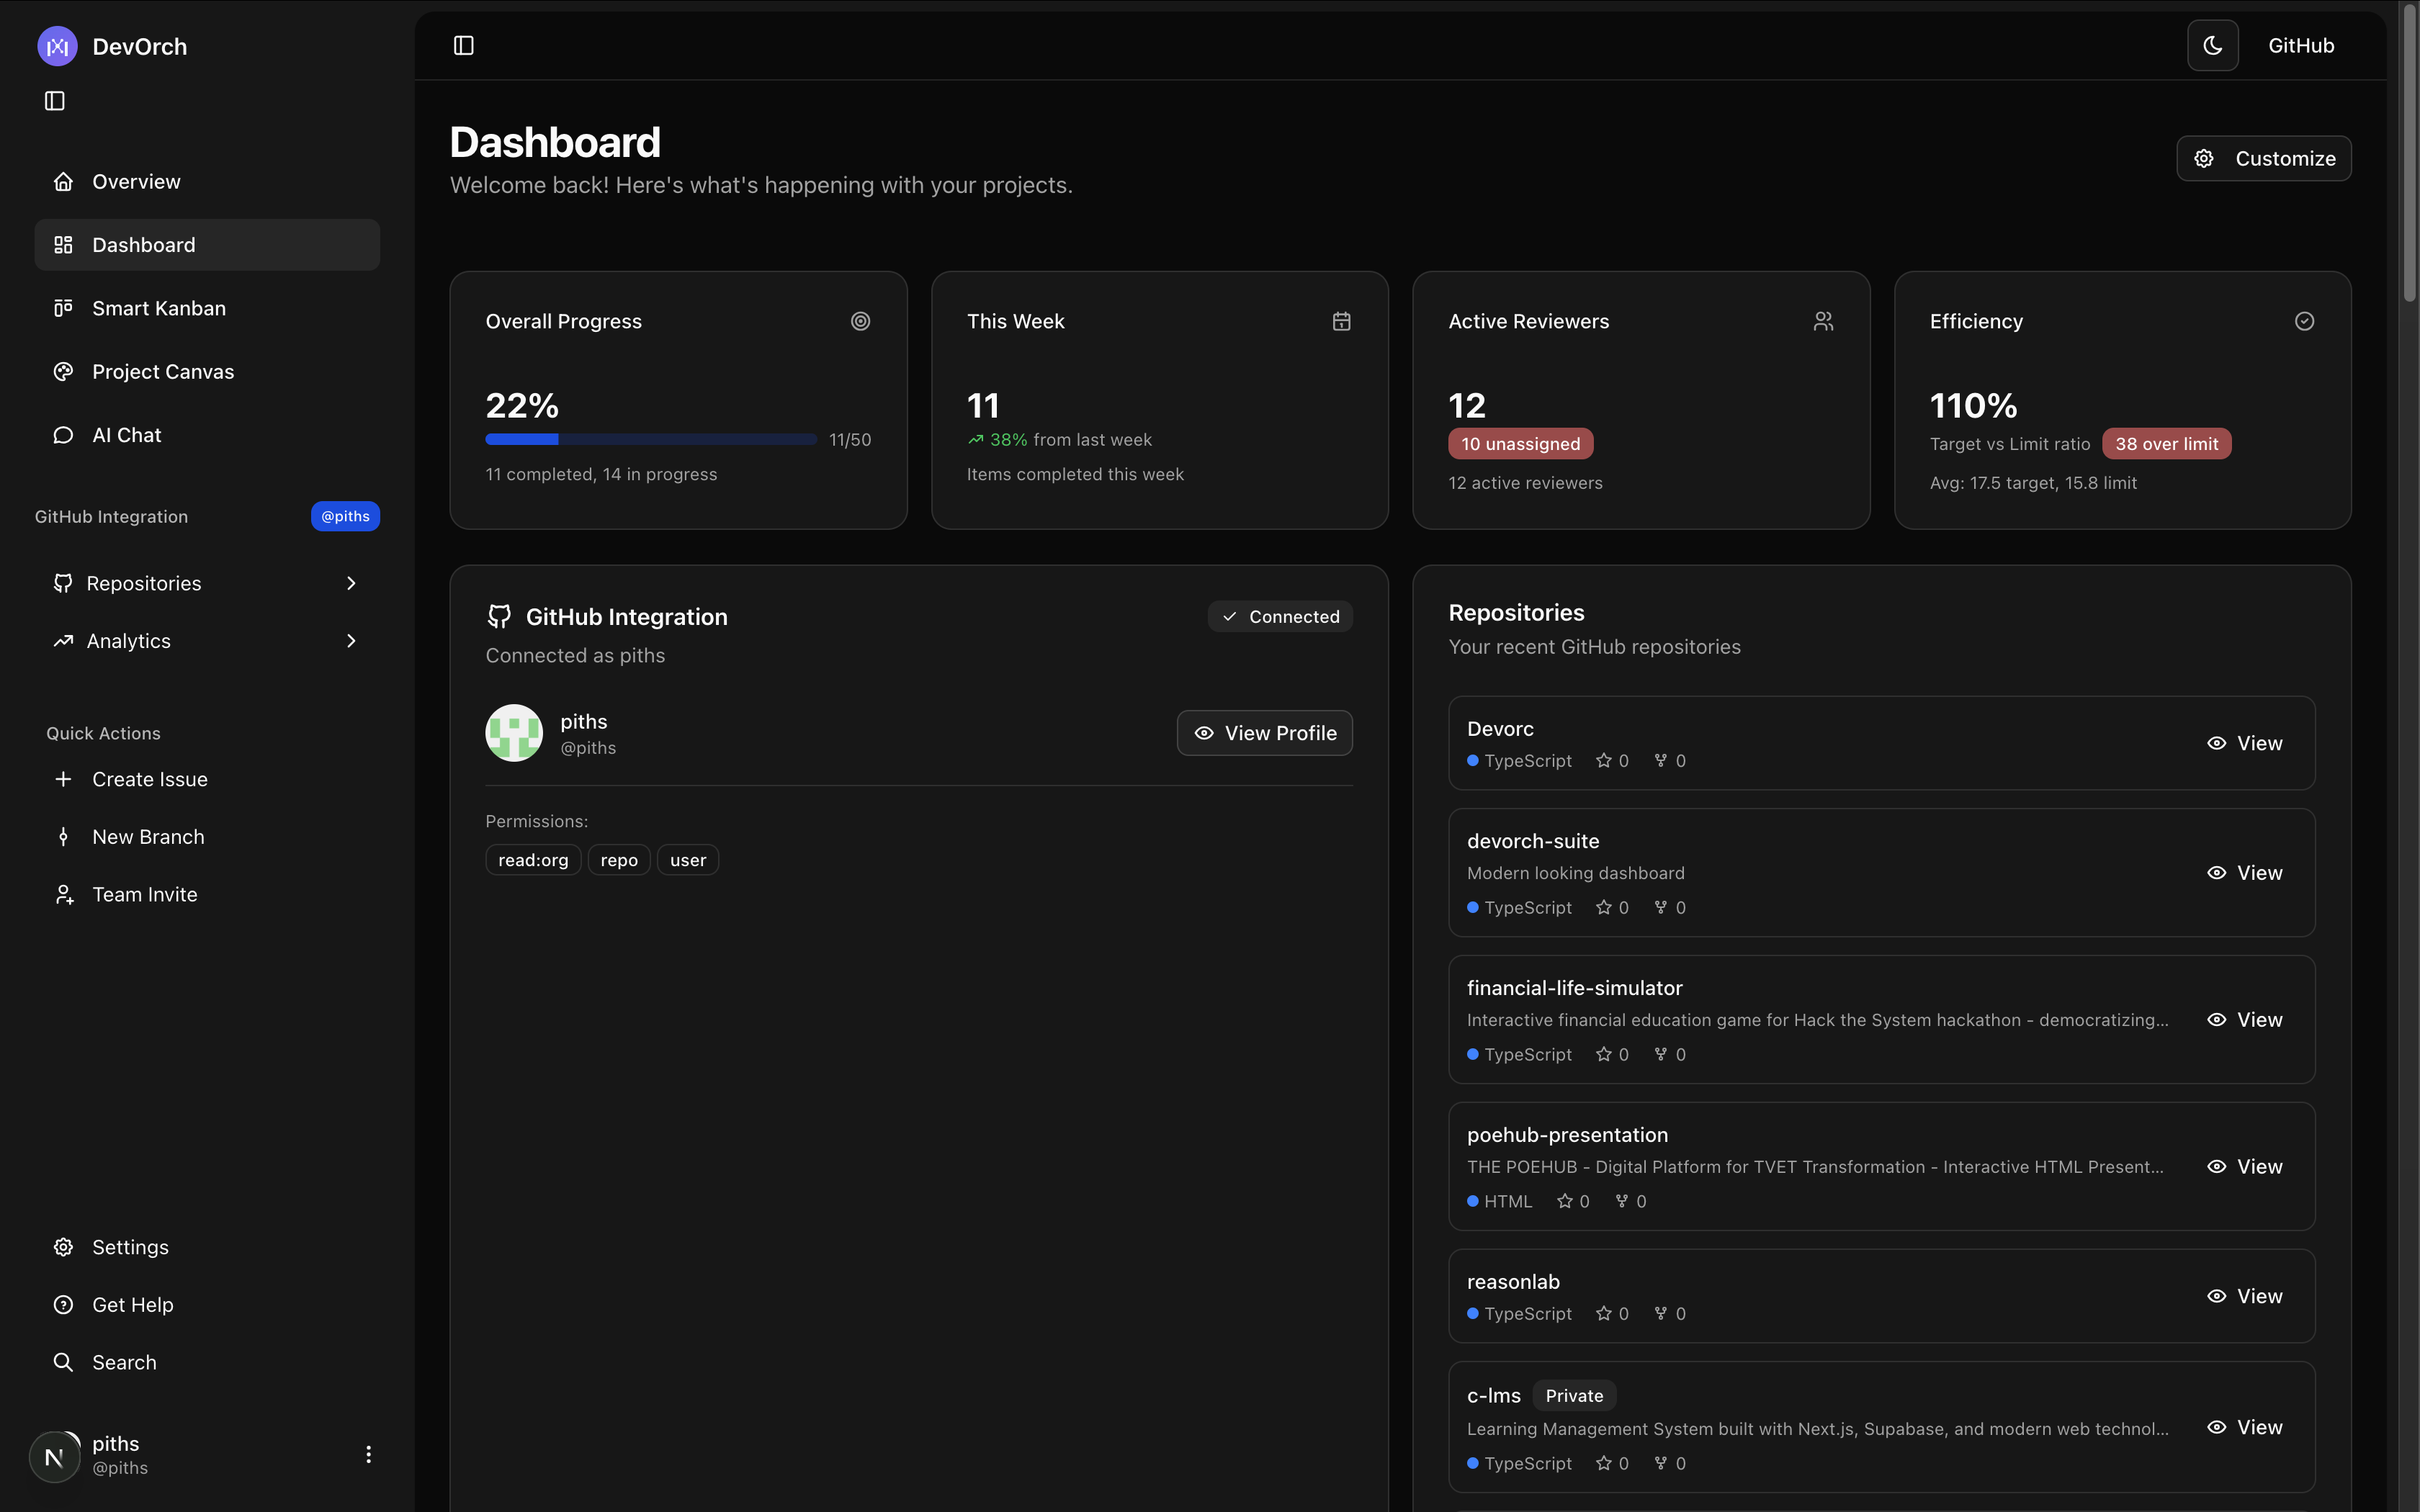Toggle dark mode with moon icon
Image resolution: width=2420 pixels, height=1512 pixels.
click(2212, 46)
